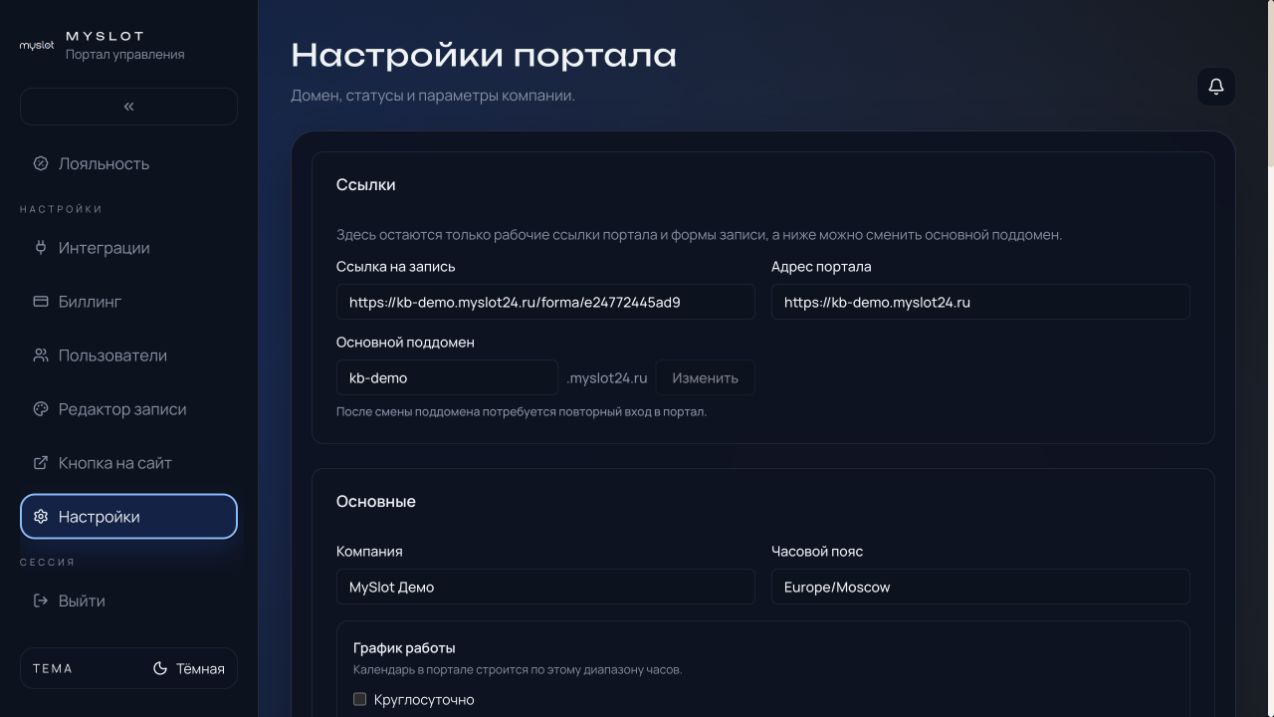Click the moon icon in theme switcher
The height and width of the screenshot is (717, 1274).
(x=160, y=668)
